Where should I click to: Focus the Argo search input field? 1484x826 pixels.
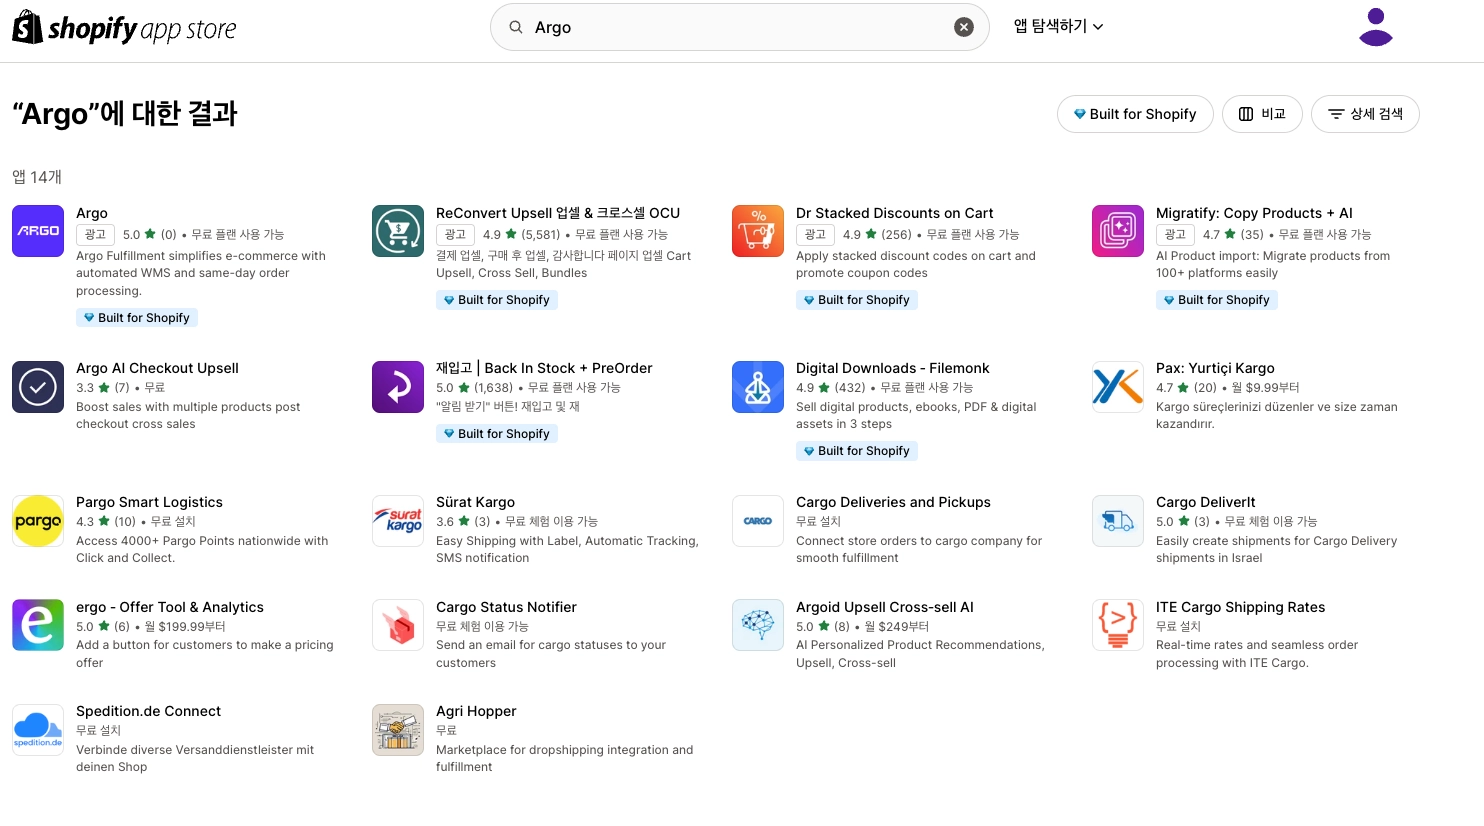tap(740, 27)
